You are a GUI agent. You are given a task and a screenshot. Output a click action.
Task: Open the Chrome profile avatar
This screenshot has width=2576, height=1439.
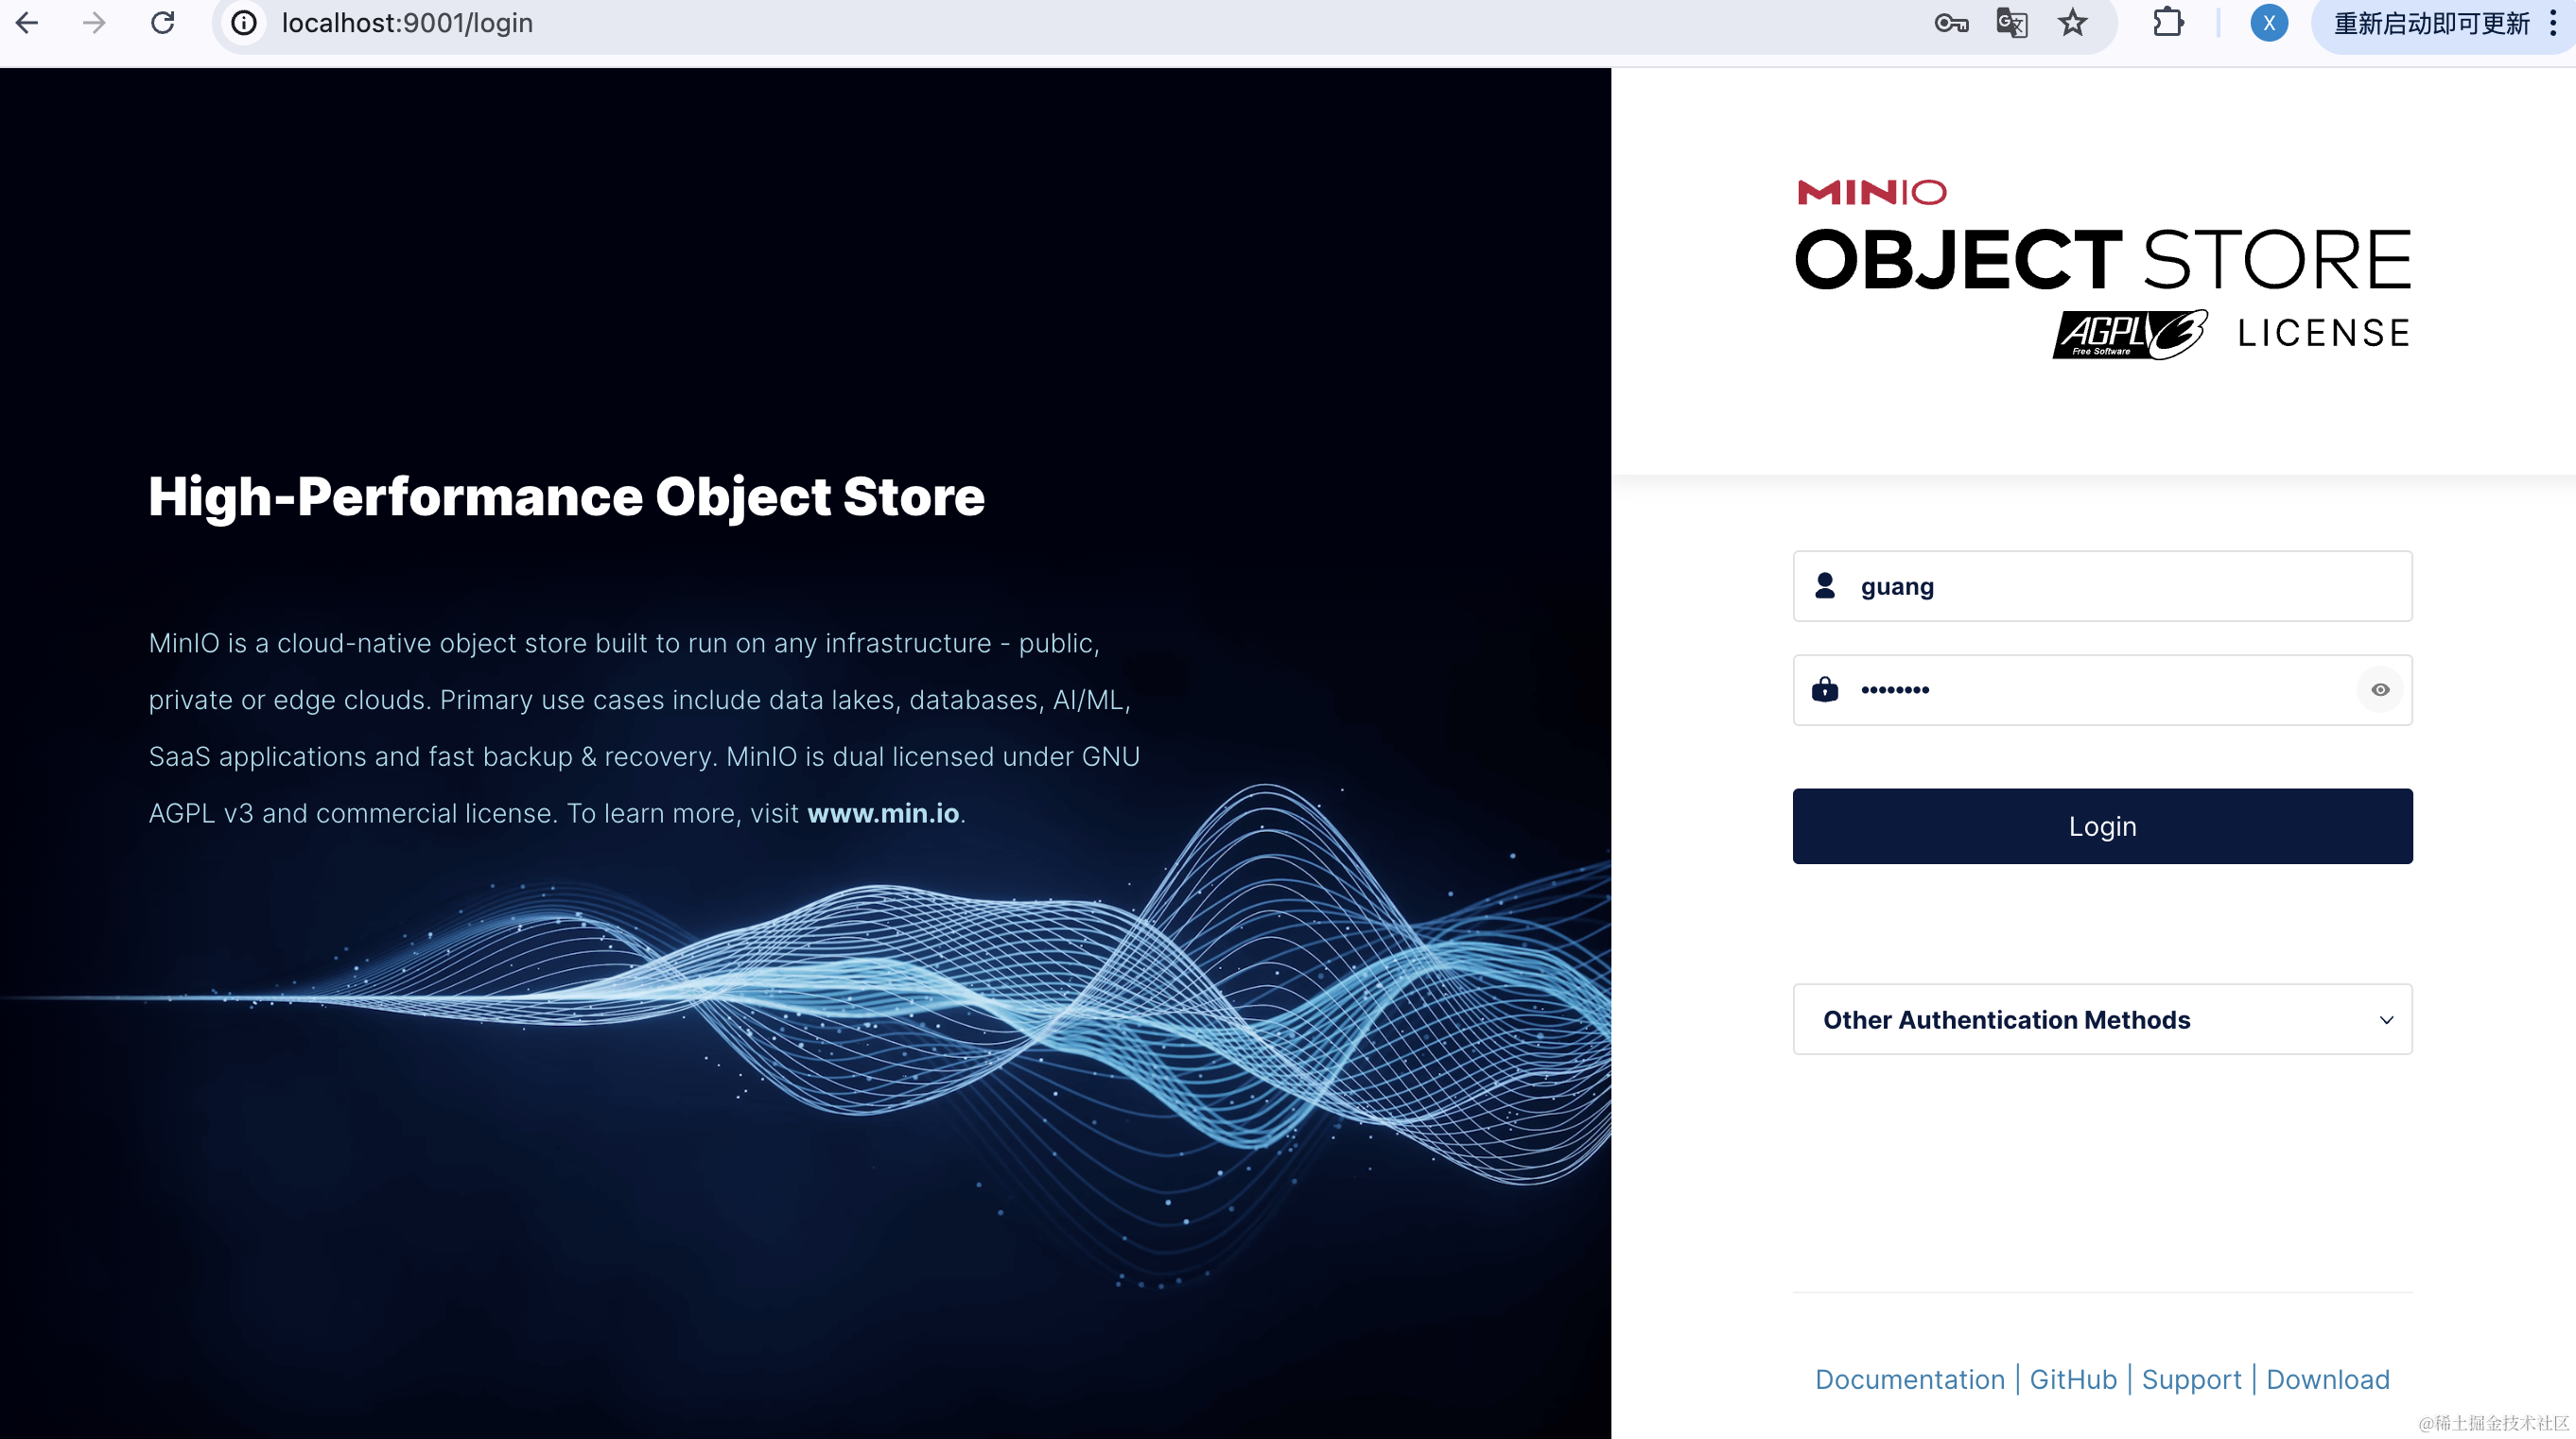(x=2268, y=23)
